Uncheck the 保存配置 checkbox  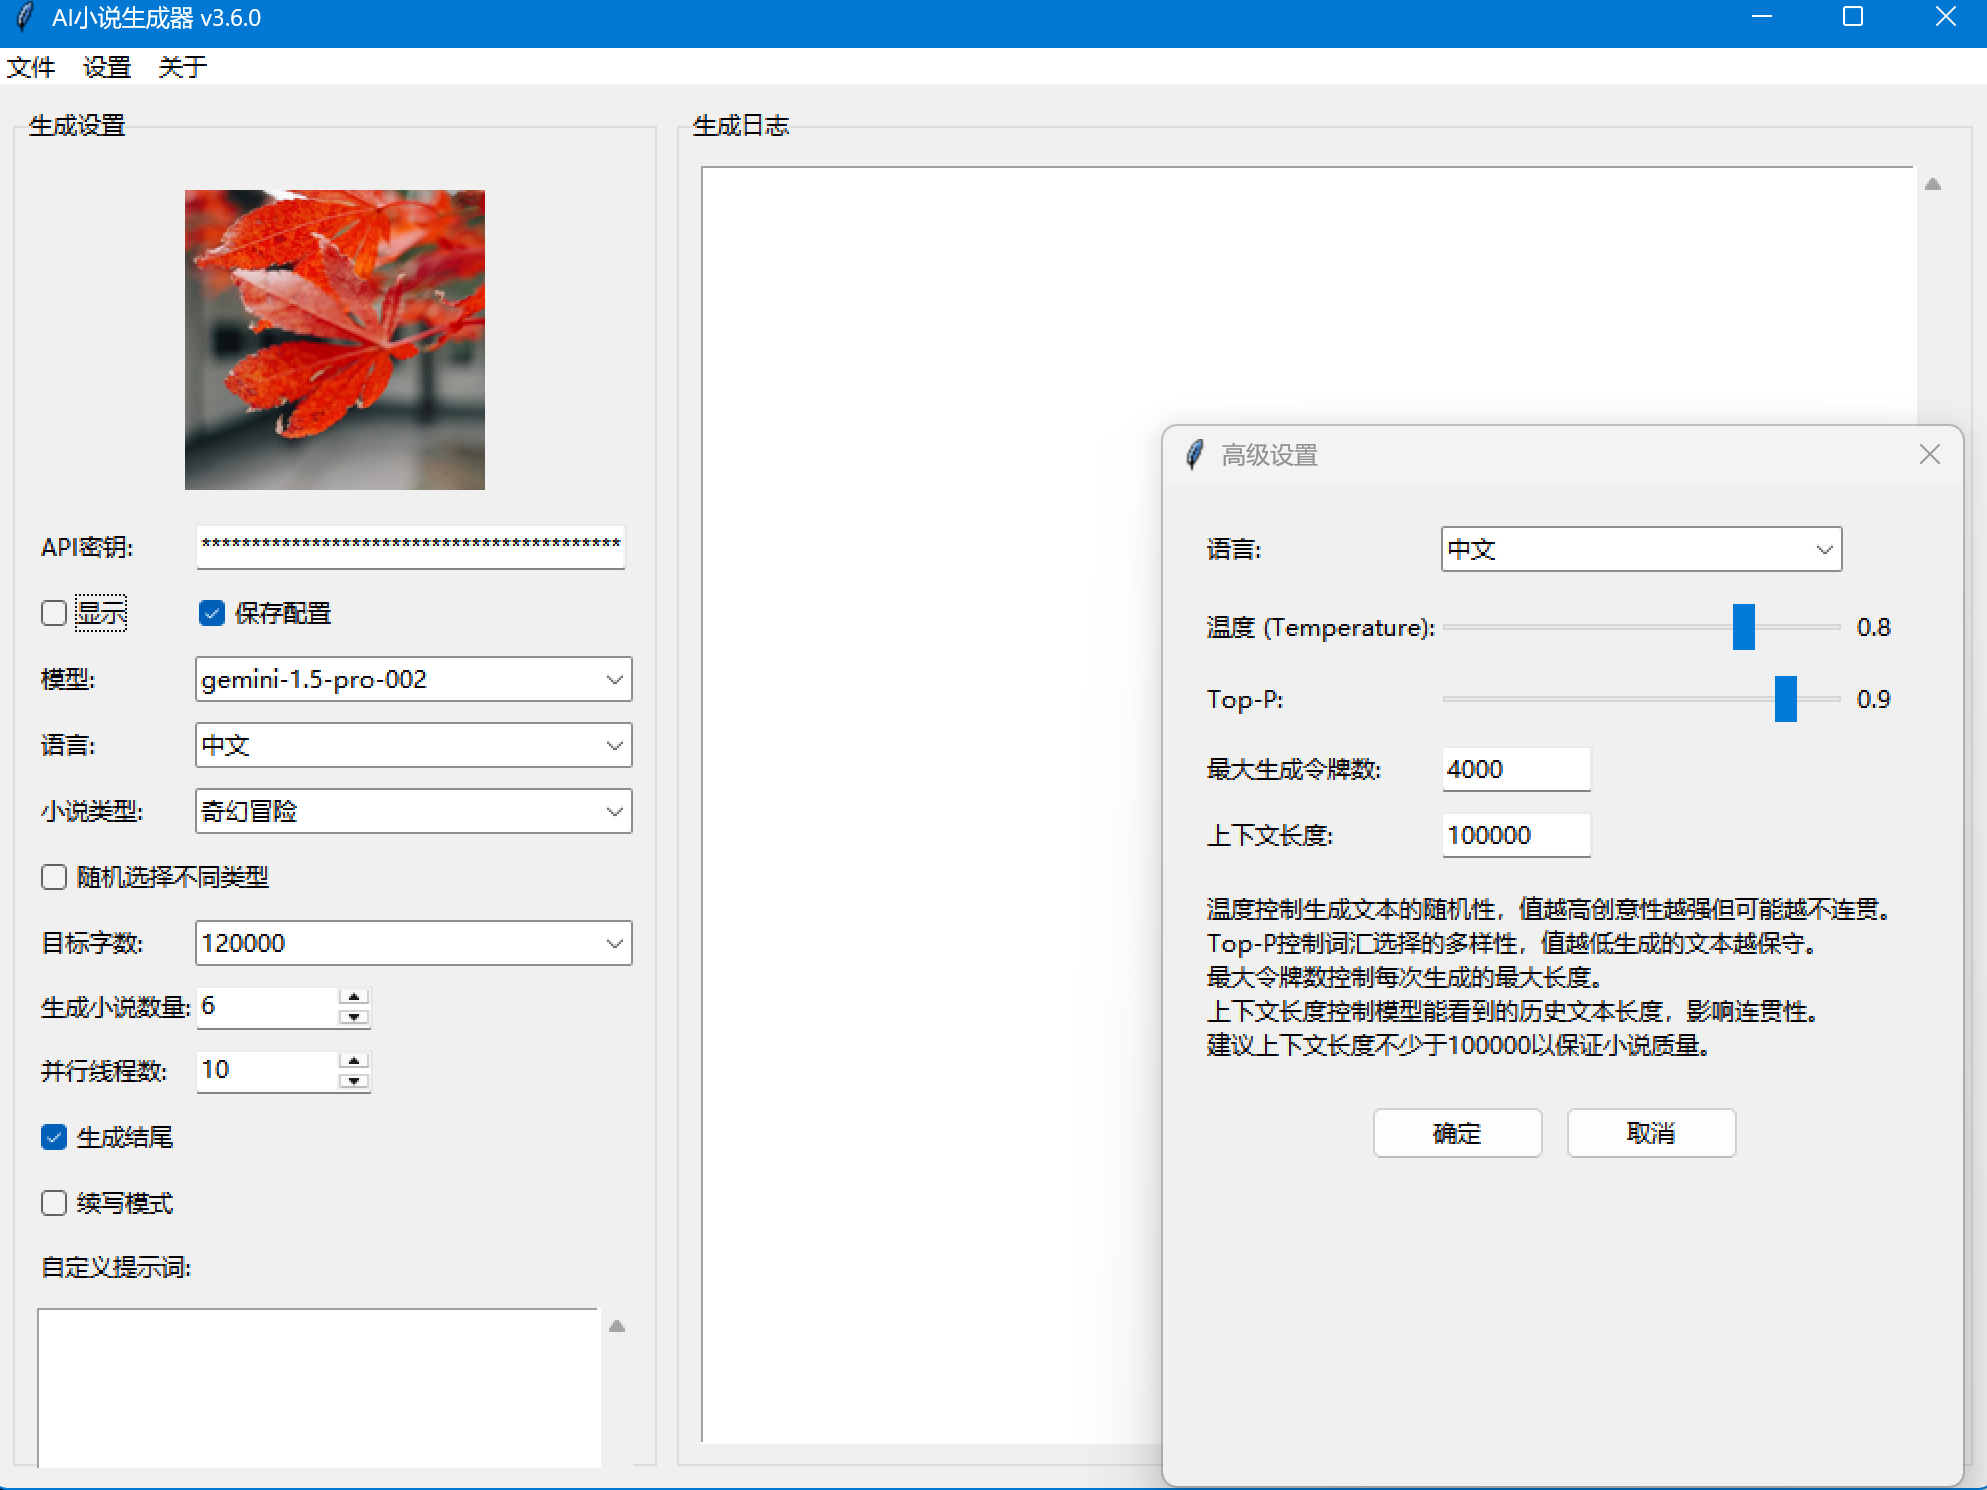click(x=212, y=613)
